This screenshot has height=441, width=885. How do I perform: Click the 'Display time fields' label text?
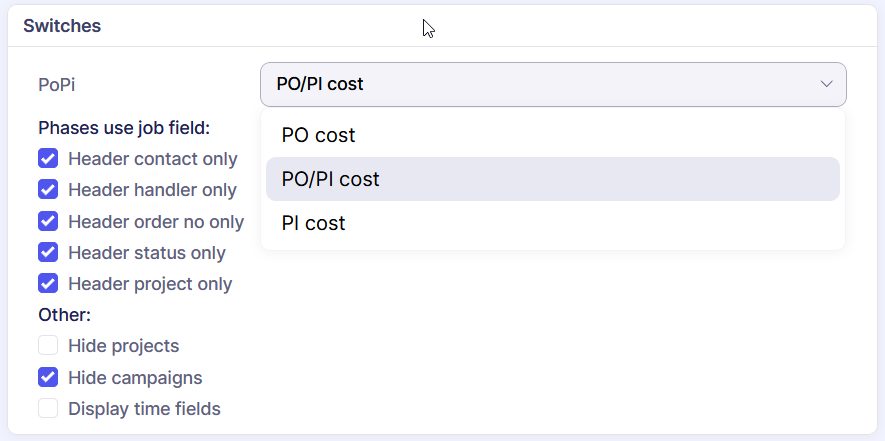(x=144, y=408)
